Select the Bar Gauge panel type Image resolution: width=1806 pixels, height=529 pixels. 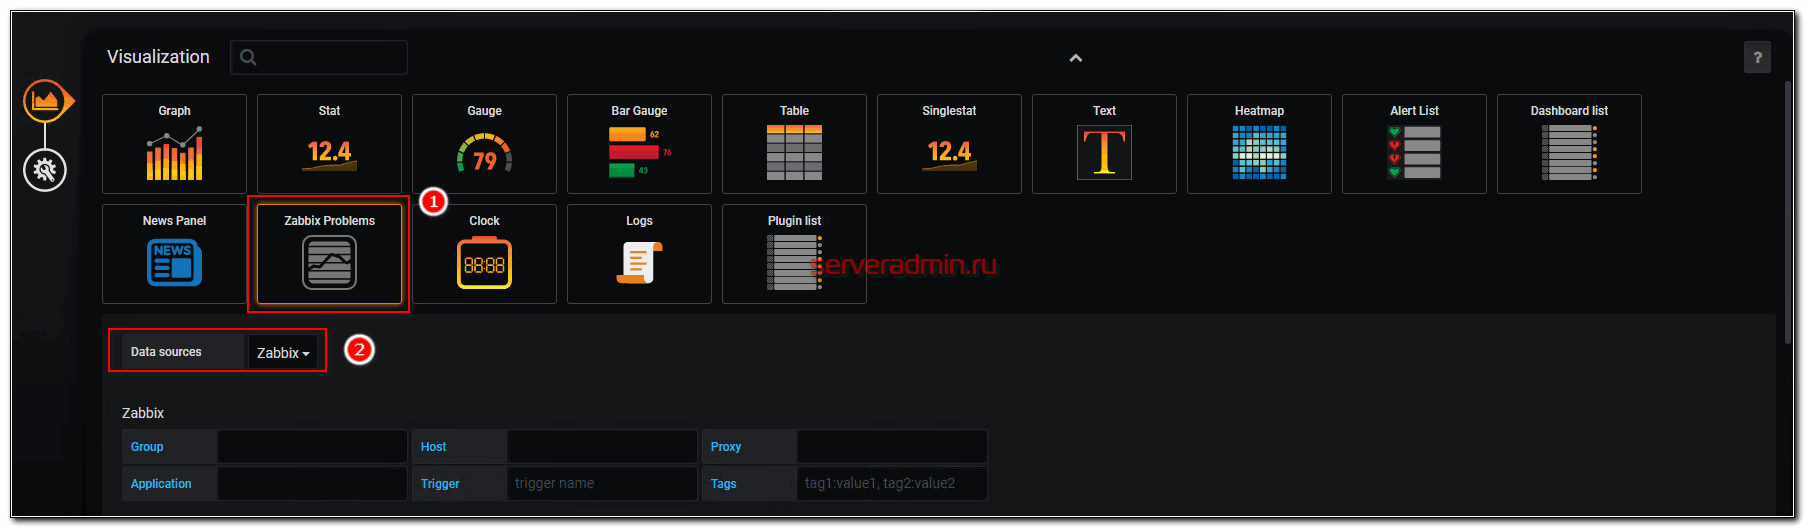pos(639,144)
